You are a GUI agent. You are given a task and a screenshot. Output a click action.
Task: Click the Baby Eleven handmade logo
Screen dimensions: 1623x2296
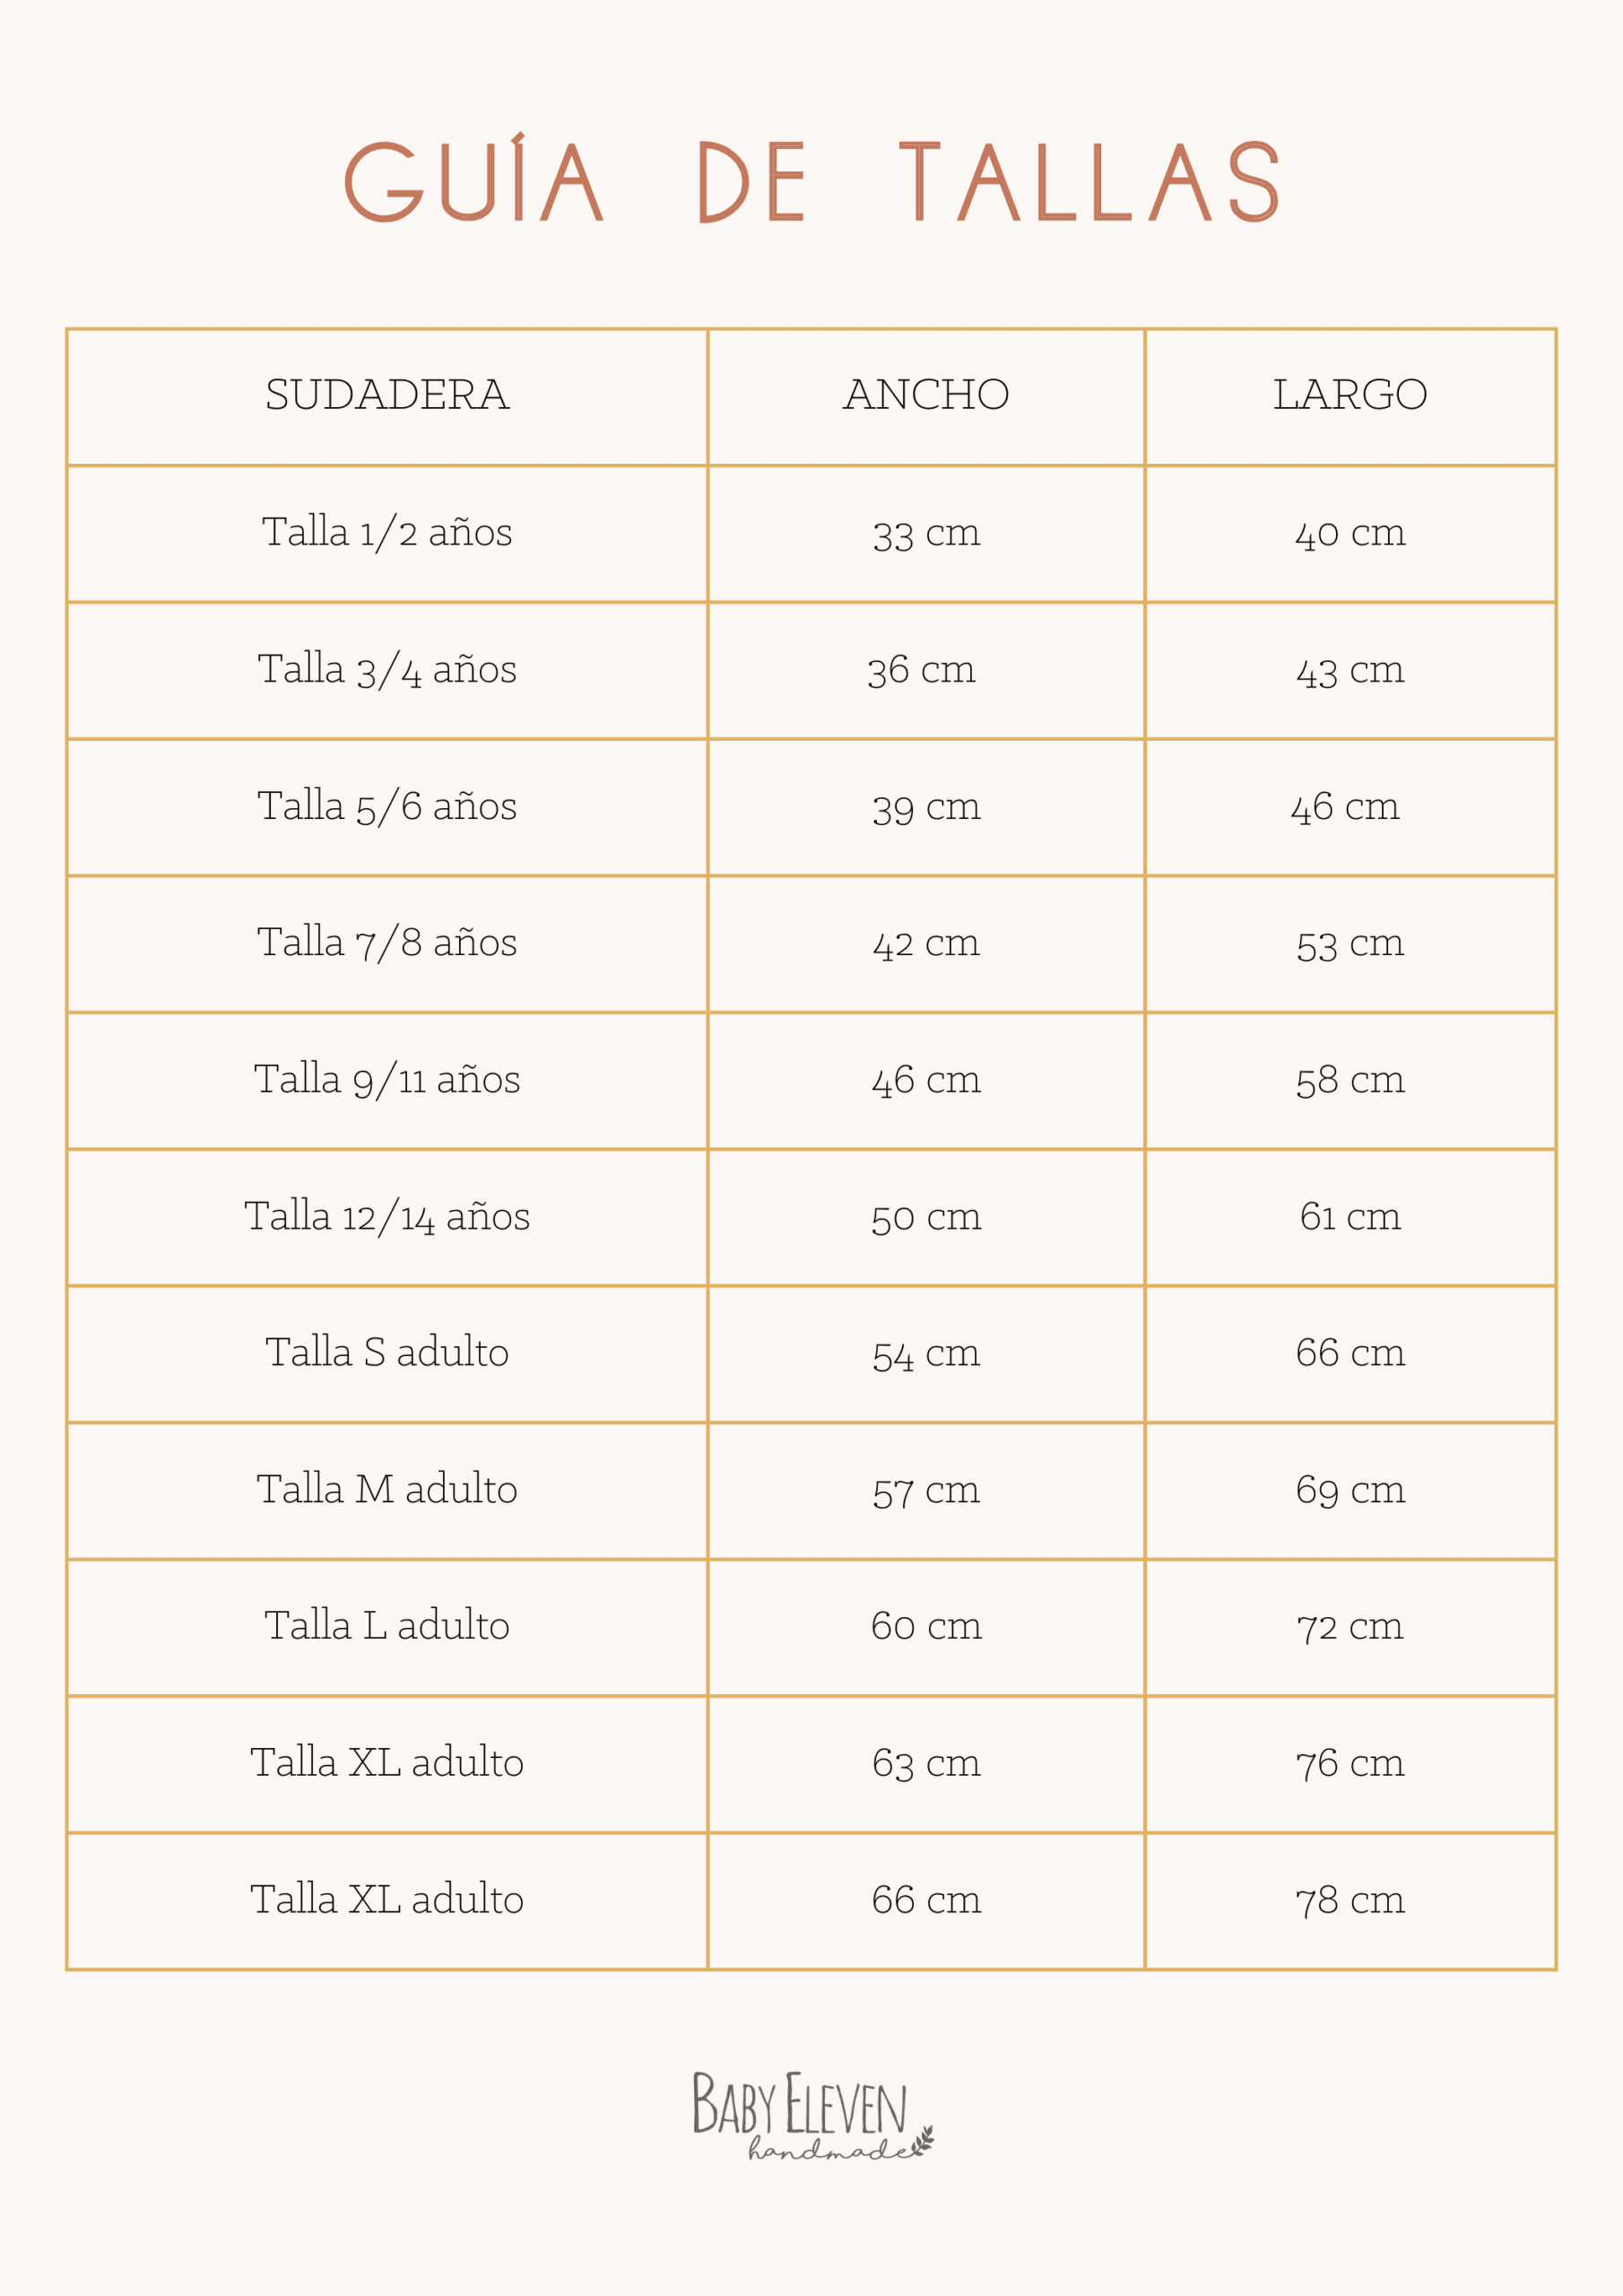(x=811, y=2113)
